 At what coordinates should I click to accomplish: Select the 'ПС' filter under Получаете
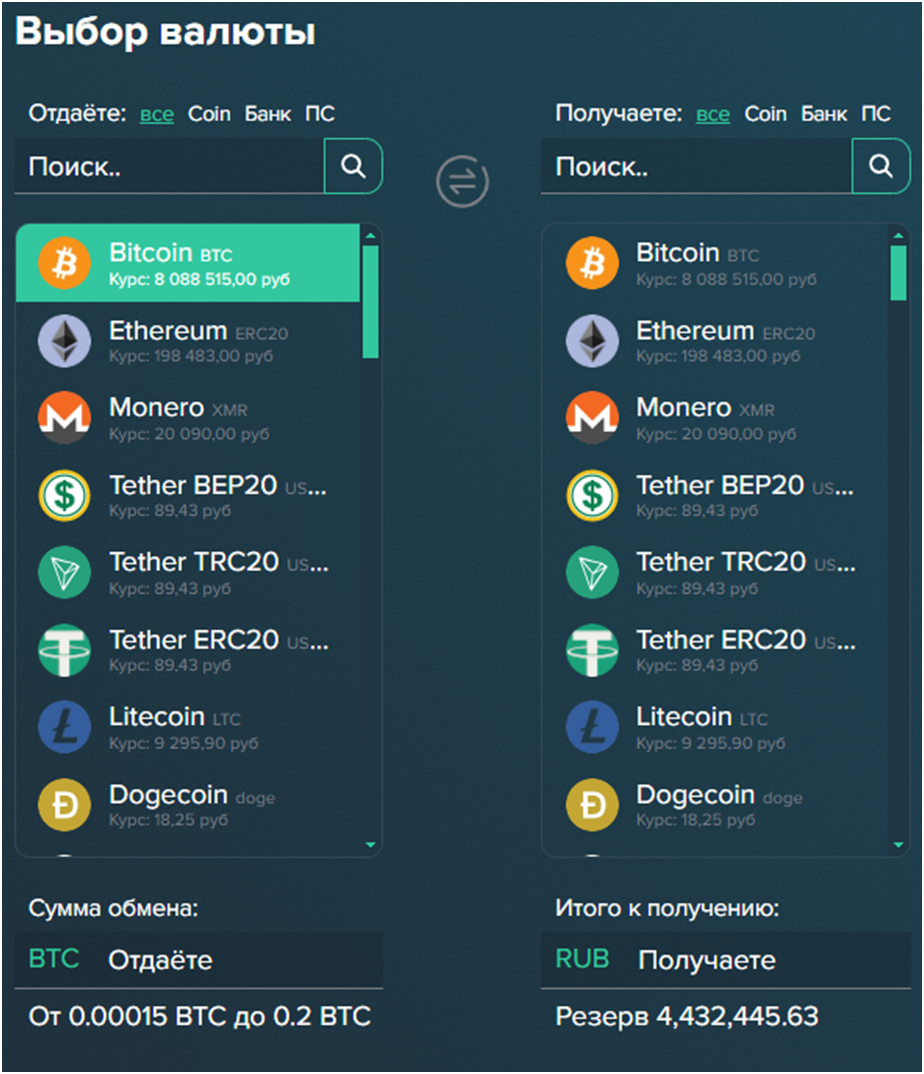876,114
